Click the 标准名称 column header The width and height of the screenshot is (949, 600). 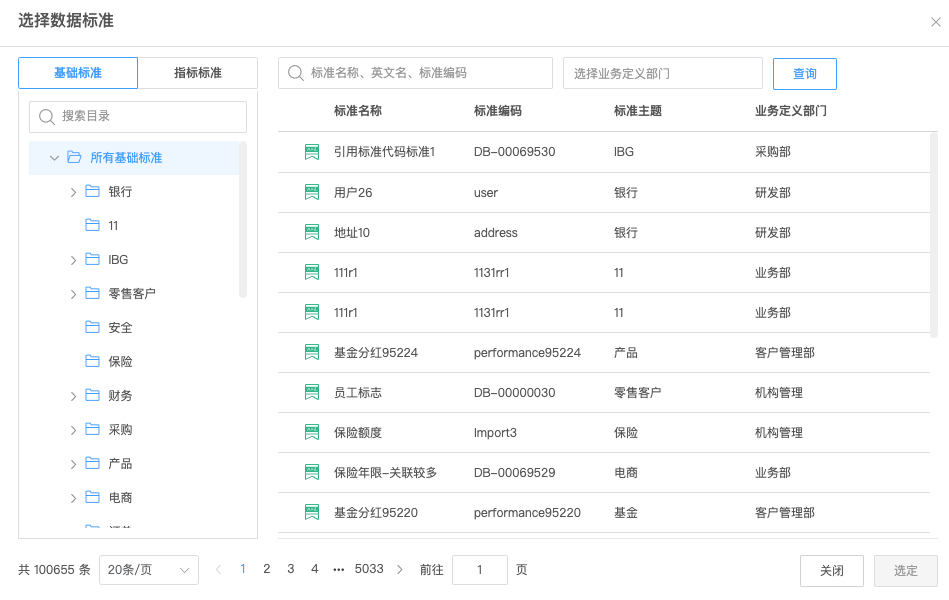358,111
